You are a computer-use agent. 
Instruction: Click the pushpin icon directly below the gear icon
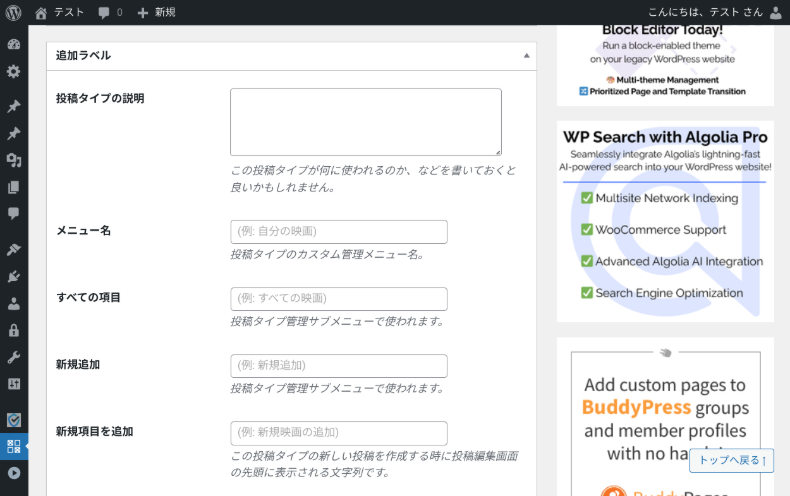pos(14,106)
